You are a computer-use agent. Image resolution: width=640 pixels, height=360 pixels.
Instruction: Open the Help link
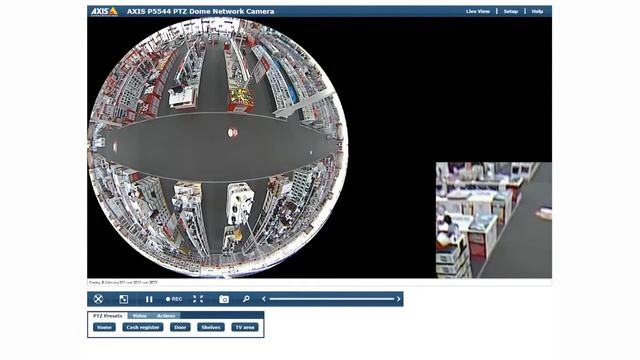537,11
